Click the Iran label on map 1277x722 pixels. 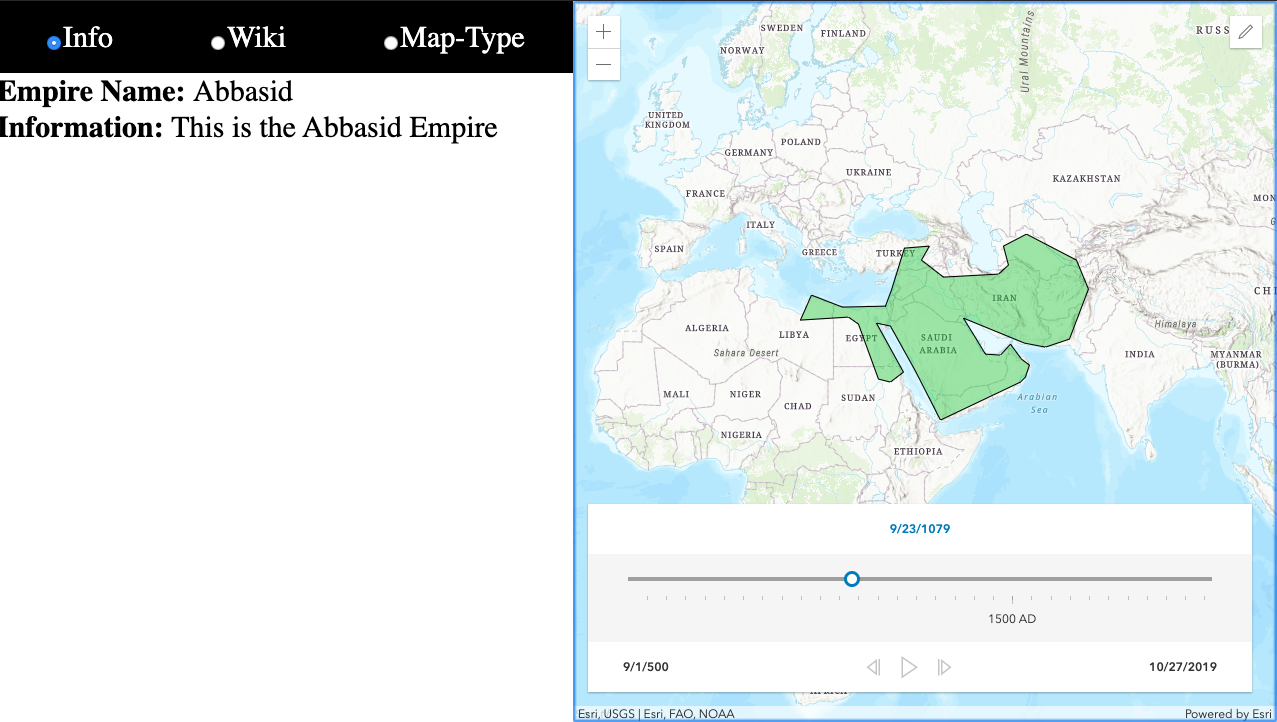pos(1004,298)
